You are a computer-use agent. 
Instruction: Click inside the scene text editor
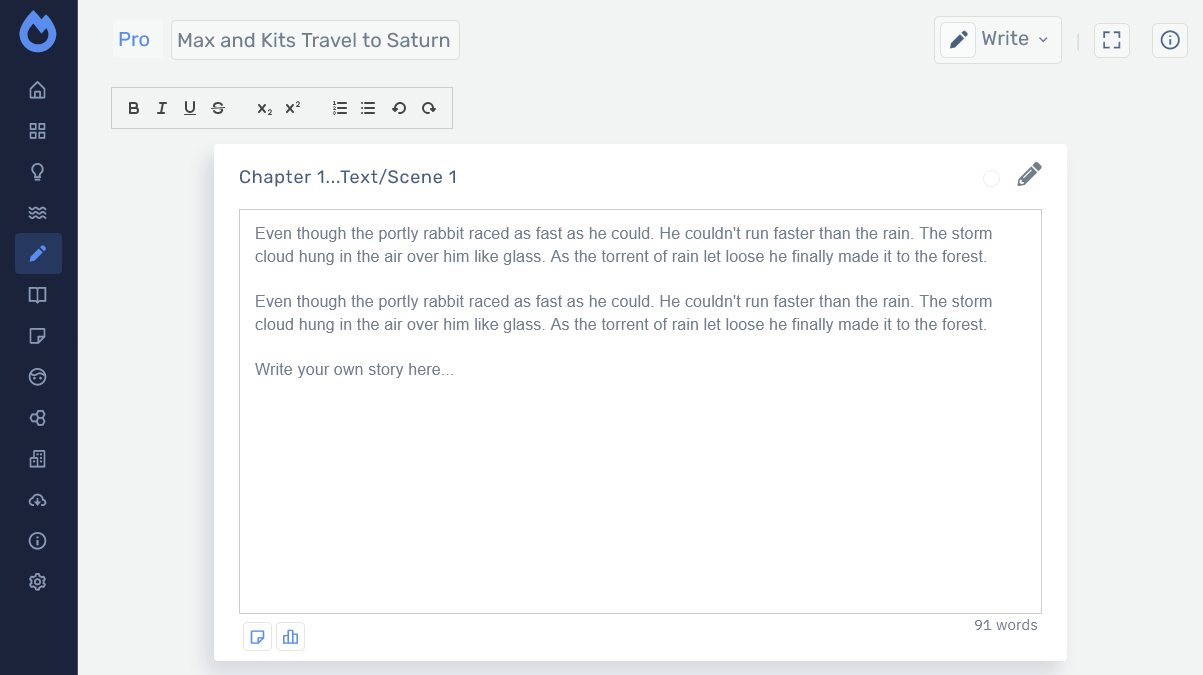(640, 480)
